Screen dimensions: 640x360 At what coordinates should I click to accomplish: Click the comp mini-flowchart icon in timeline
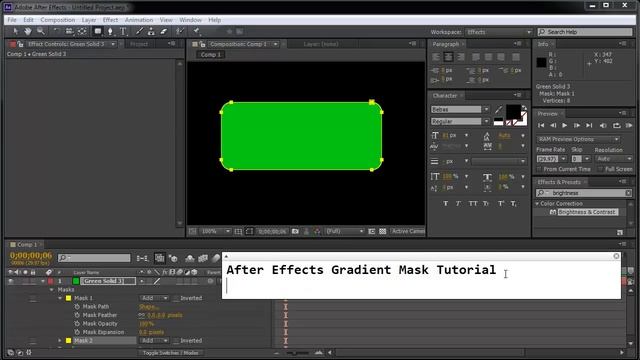[142, 258]
